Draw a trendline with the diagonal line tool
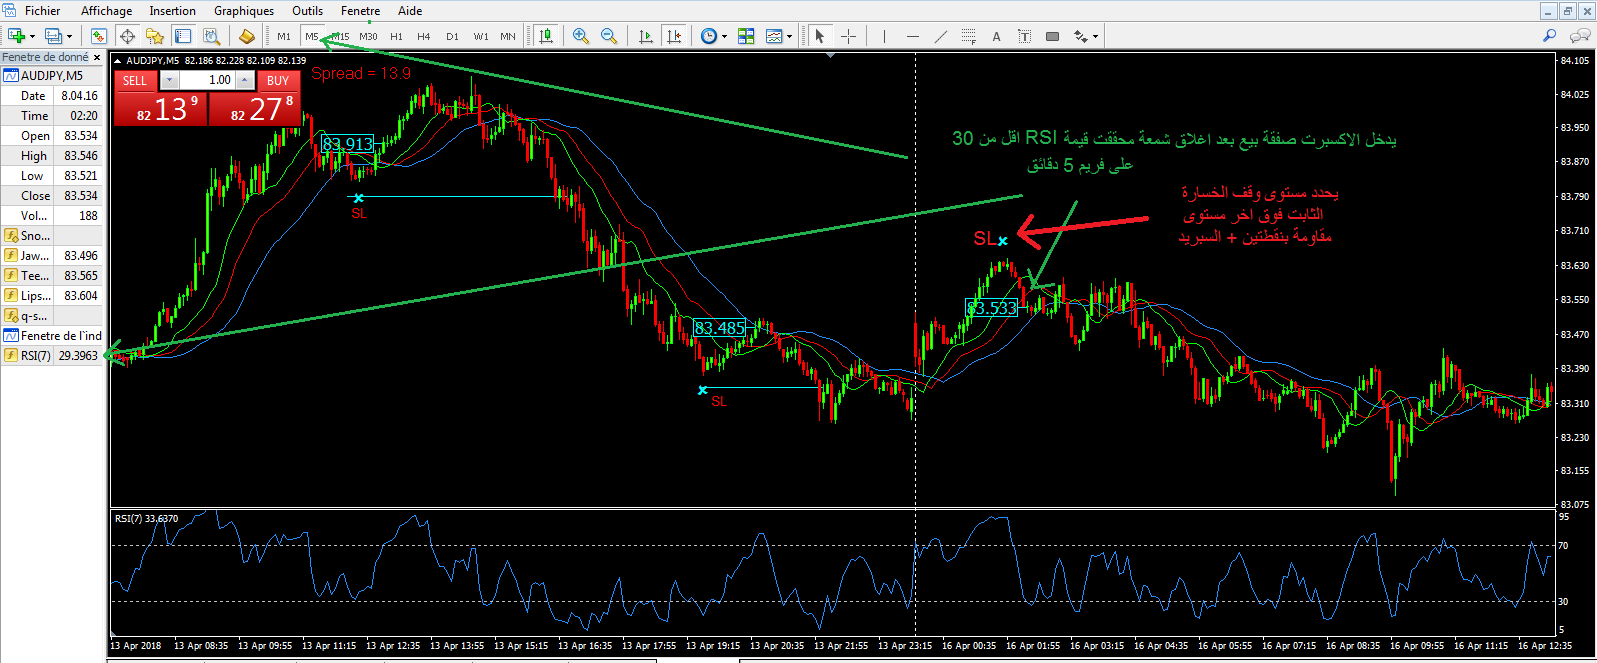The width and height of the screenshot is (1597, 663). coord(940,36)
